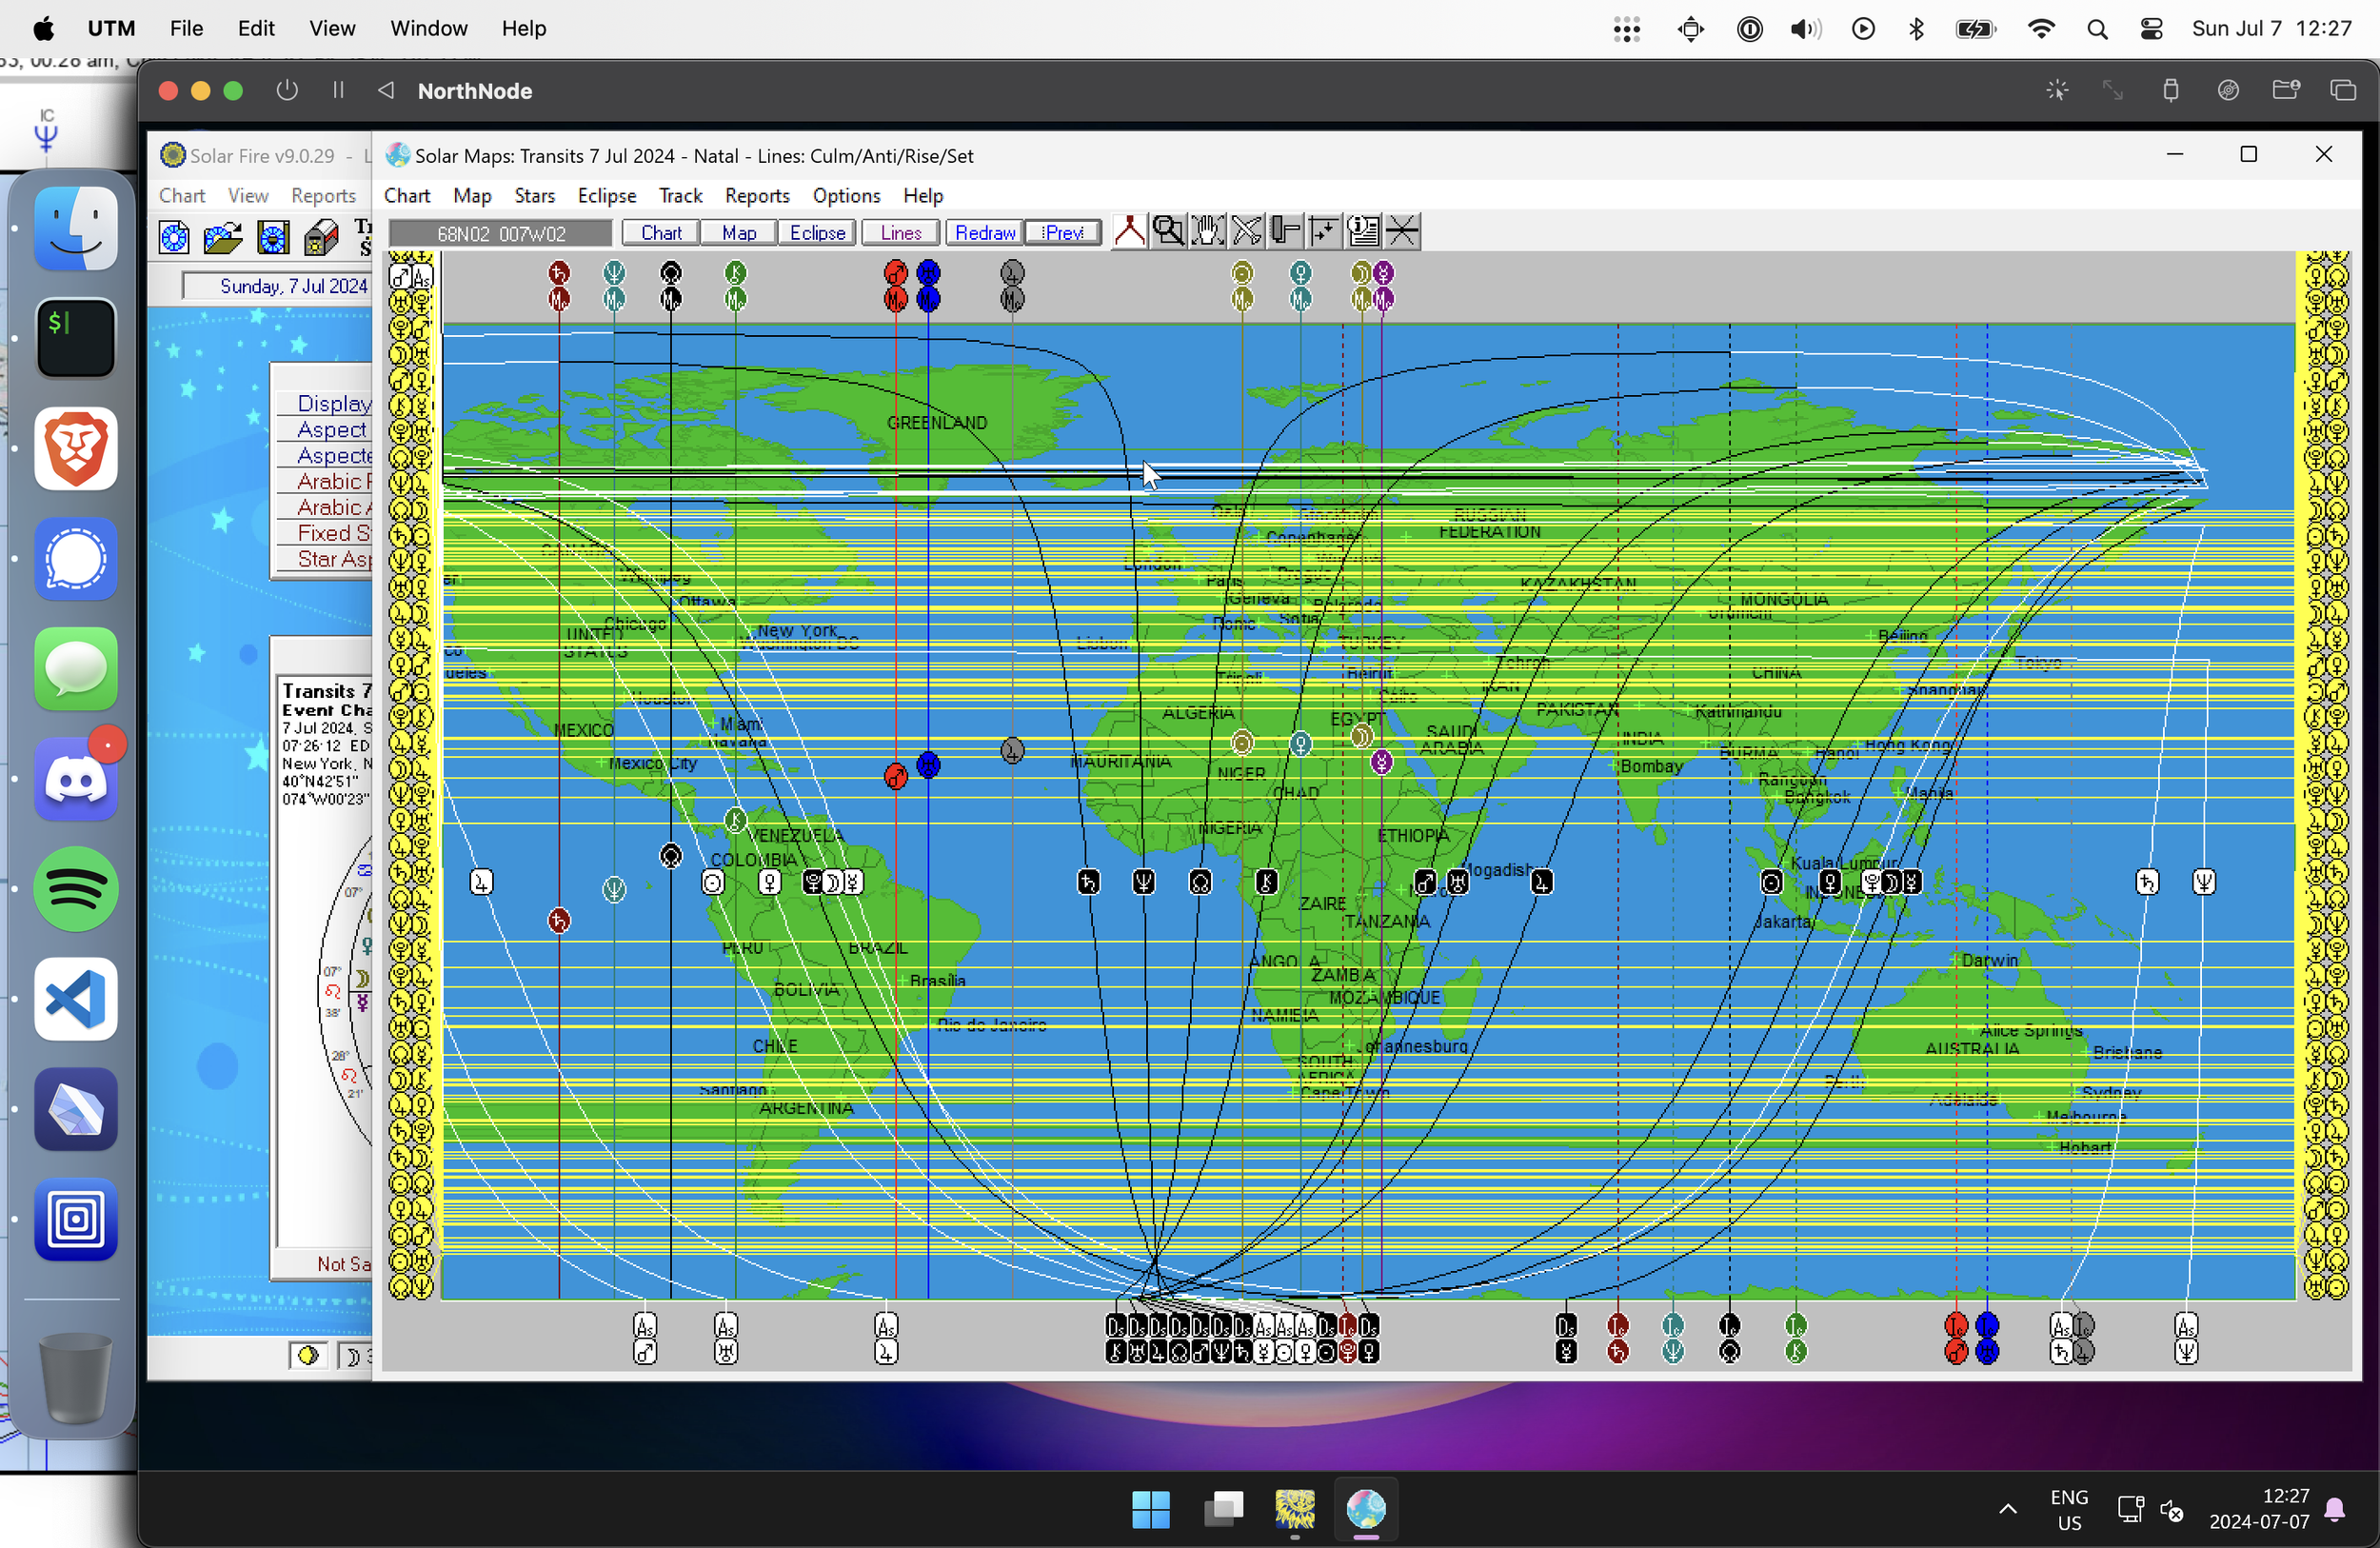
Task: Click the teal Neptune MC marker at top
Action: [x=614, y=285]
